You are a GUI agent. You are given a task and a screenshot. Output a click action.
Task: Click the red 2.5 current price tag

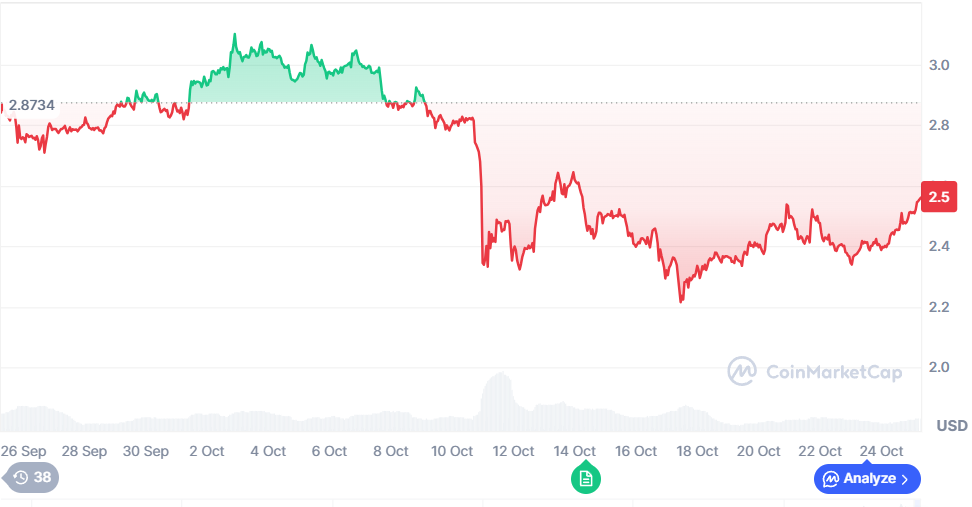tap(938, 197)
